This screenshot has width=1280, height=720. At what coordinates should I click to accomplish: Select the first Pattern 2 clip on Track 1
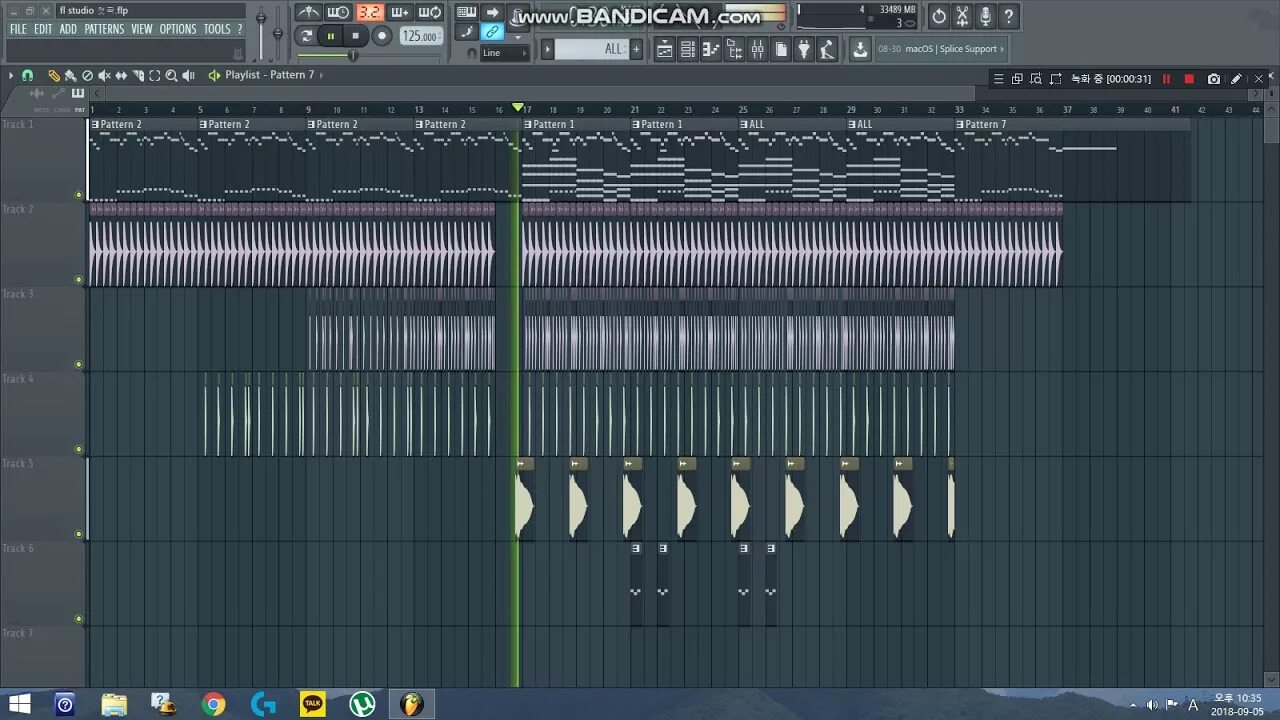tap(143, 160)
